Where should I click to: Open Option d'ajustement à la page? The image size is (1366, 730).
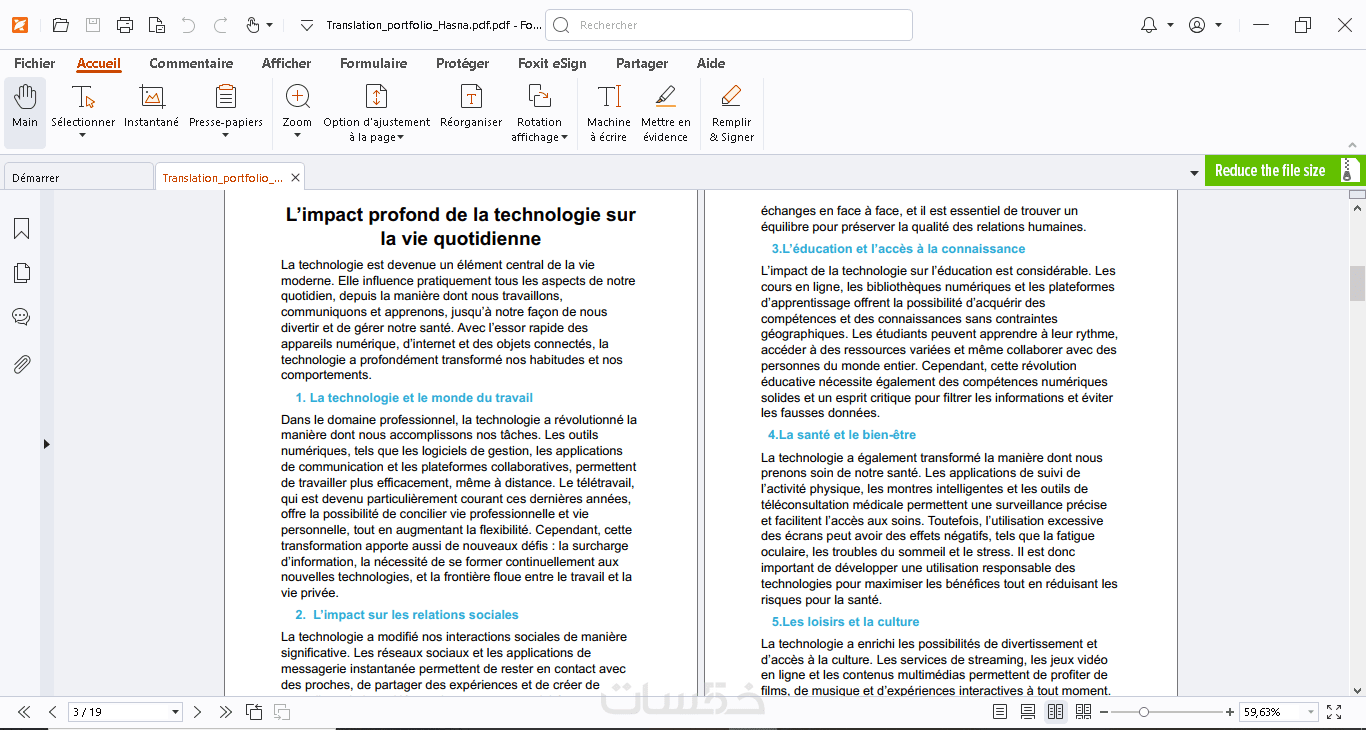pos(377,112)
